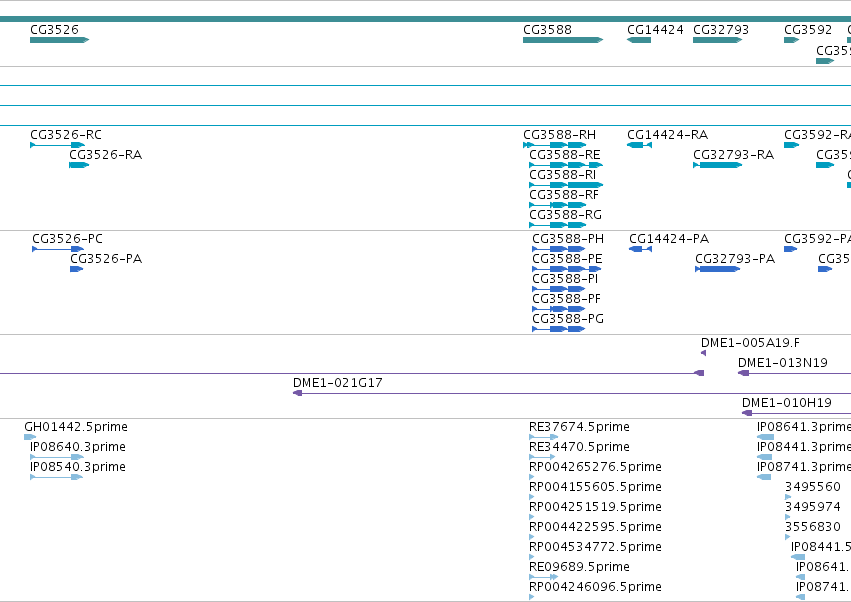Click transcript CG3588-RE
This screenshot has height=602, width=851.
point(566,165)
